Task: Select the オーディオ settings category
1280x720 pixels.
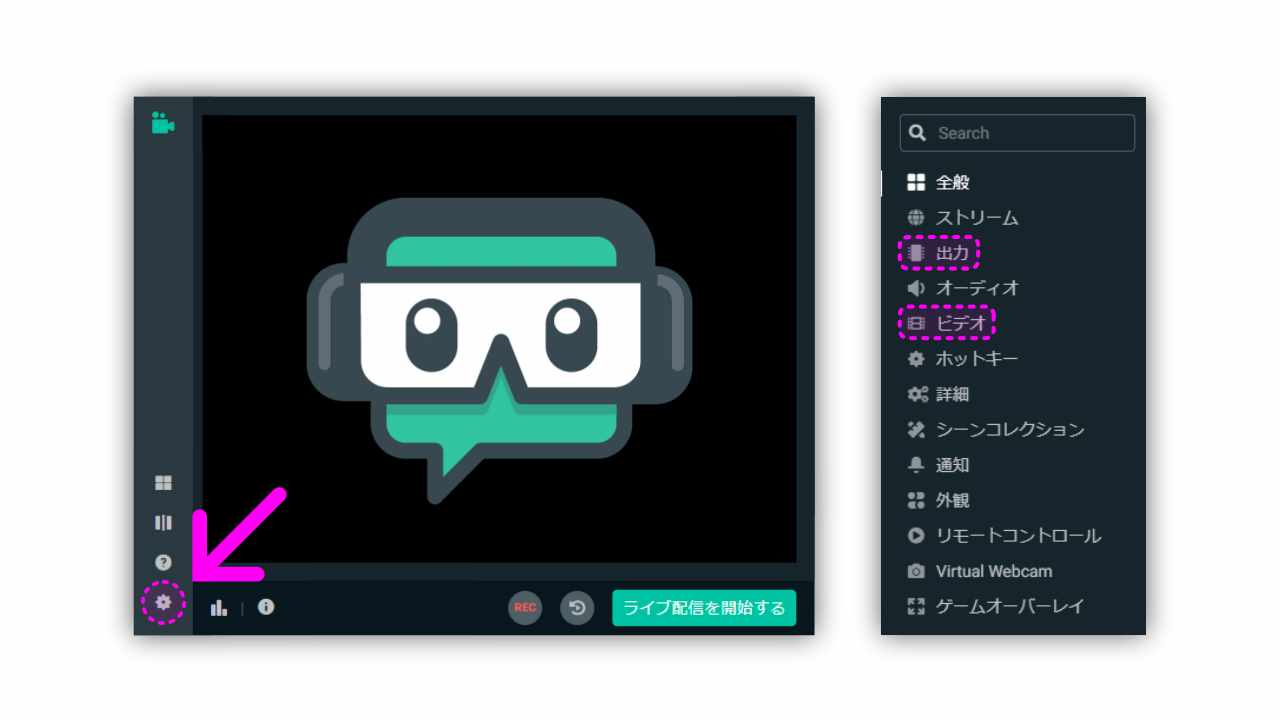Action: (x=977, y=288)
